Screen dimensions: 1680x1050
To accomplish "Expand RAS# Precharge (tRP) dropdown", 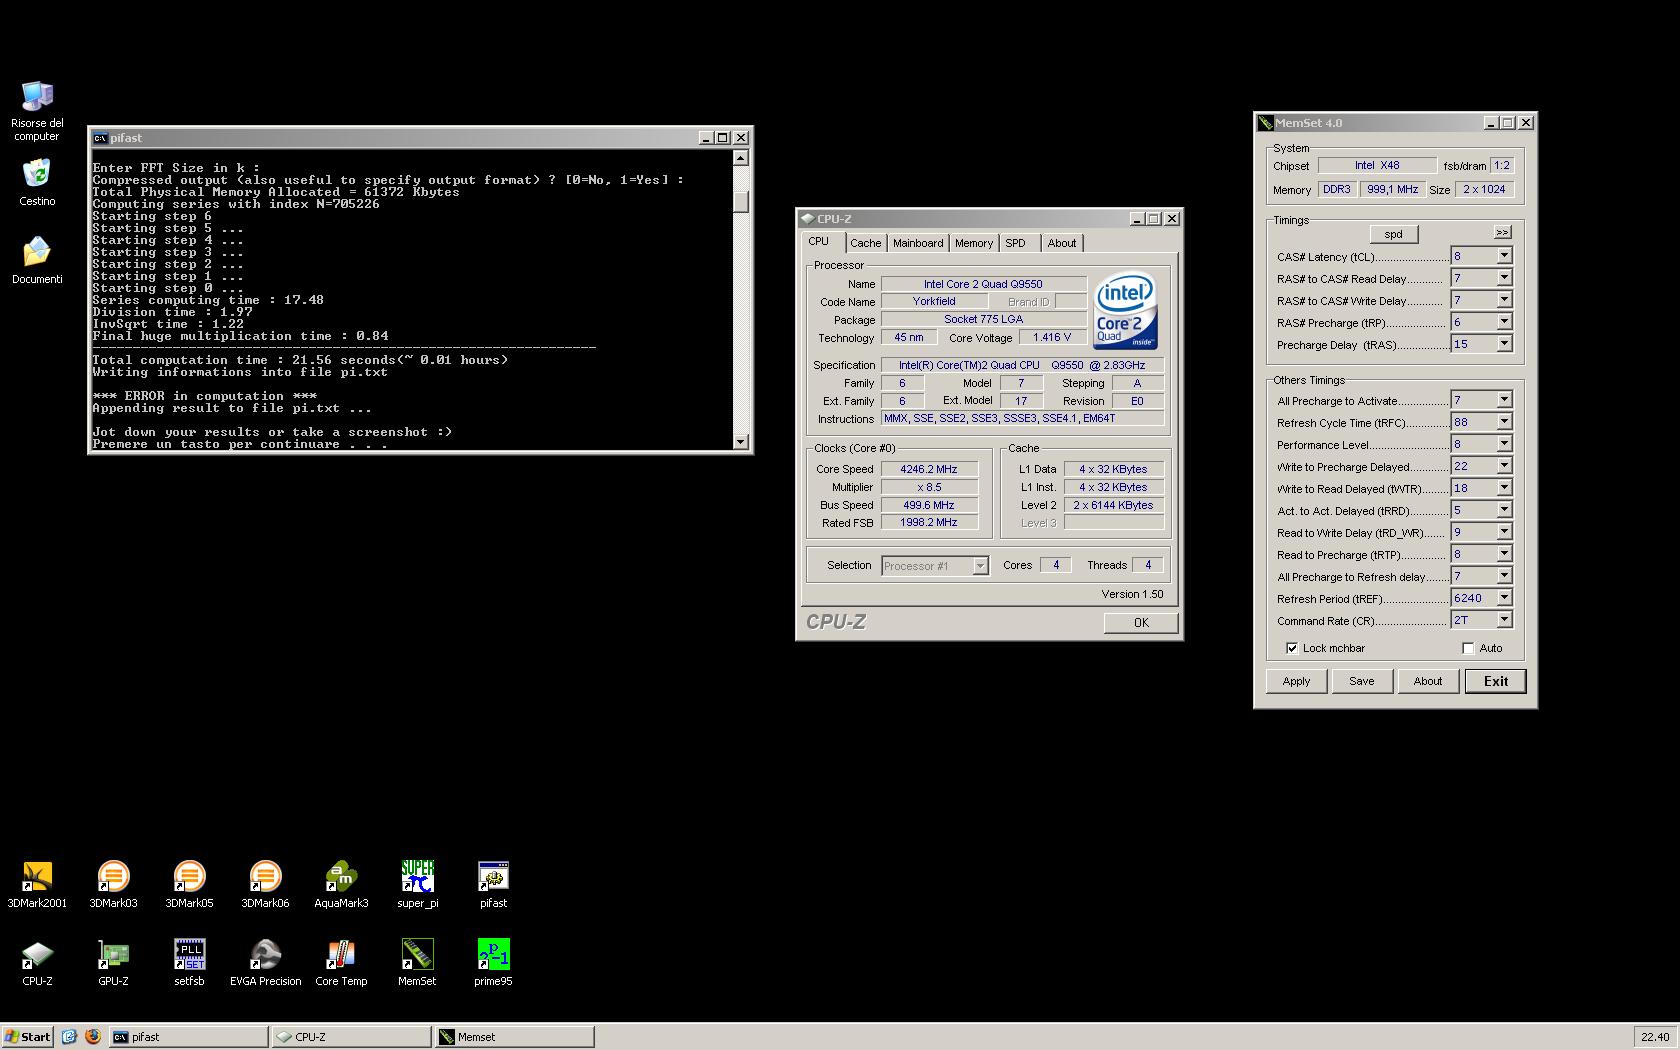I will click(x=1504, y=322).
